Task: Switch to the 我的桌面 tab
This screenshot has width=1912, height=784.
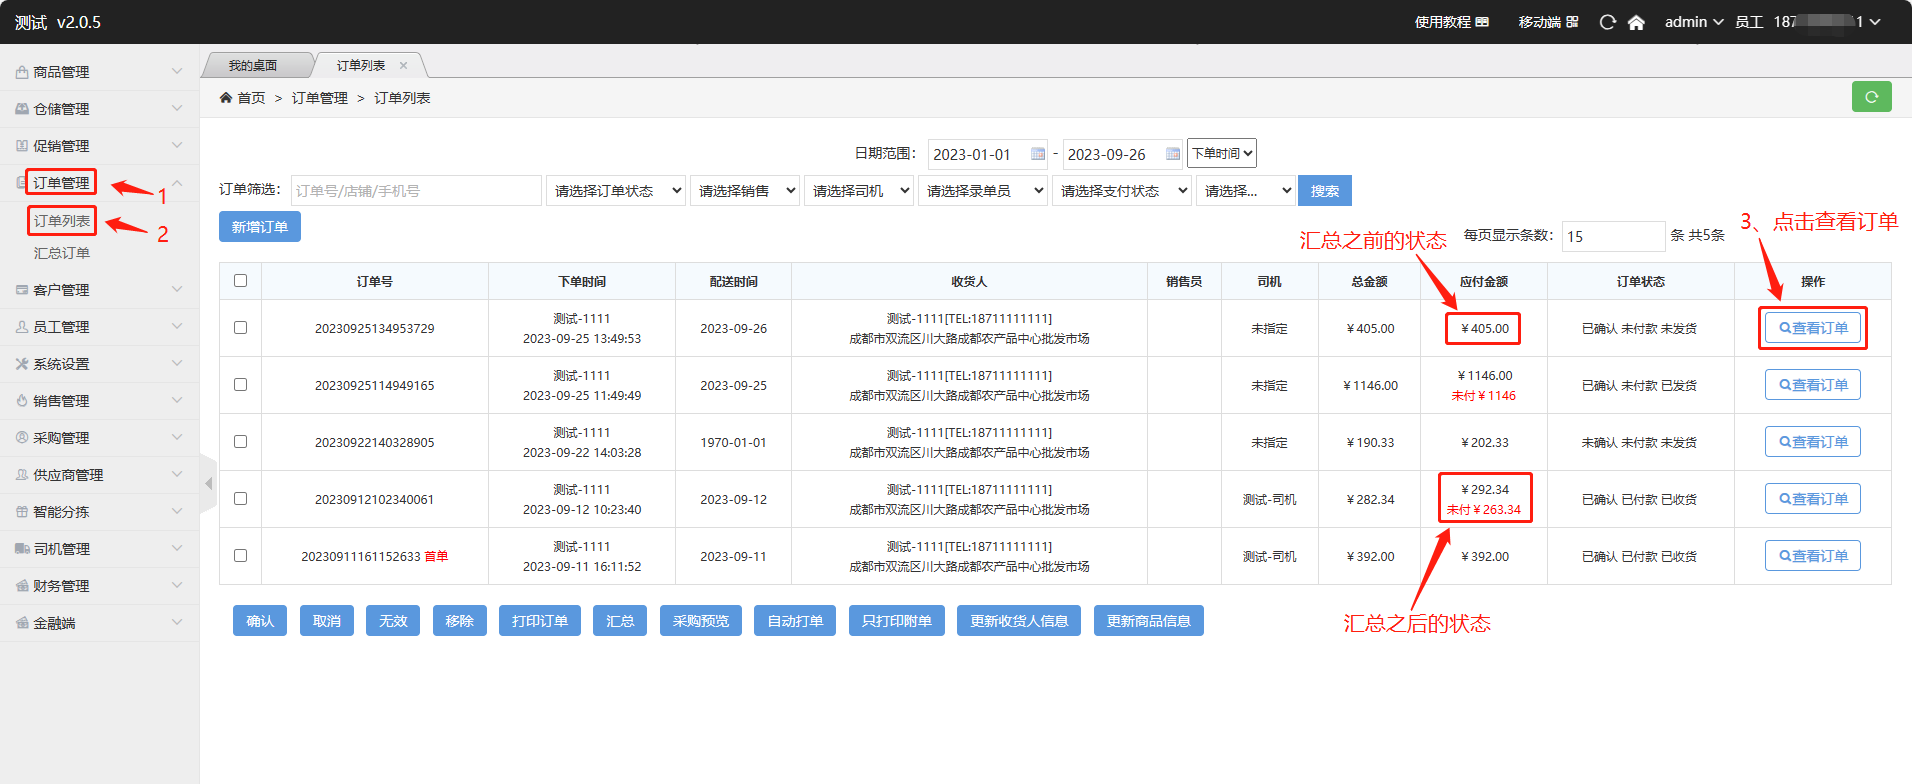Action: click(x=253, y=66)
